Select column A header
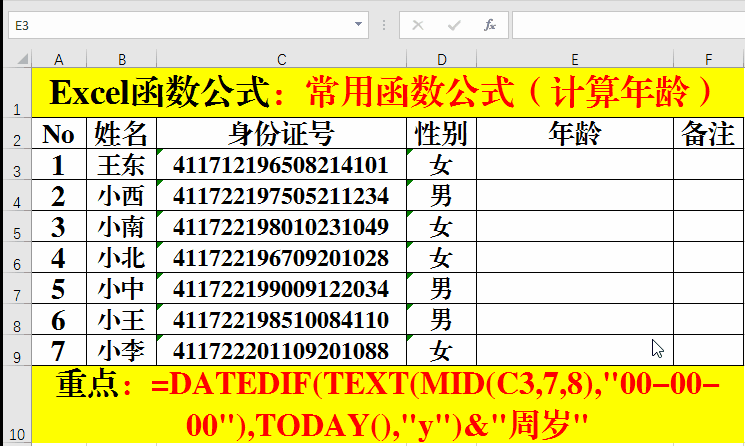745x446 pixels. 59,59
